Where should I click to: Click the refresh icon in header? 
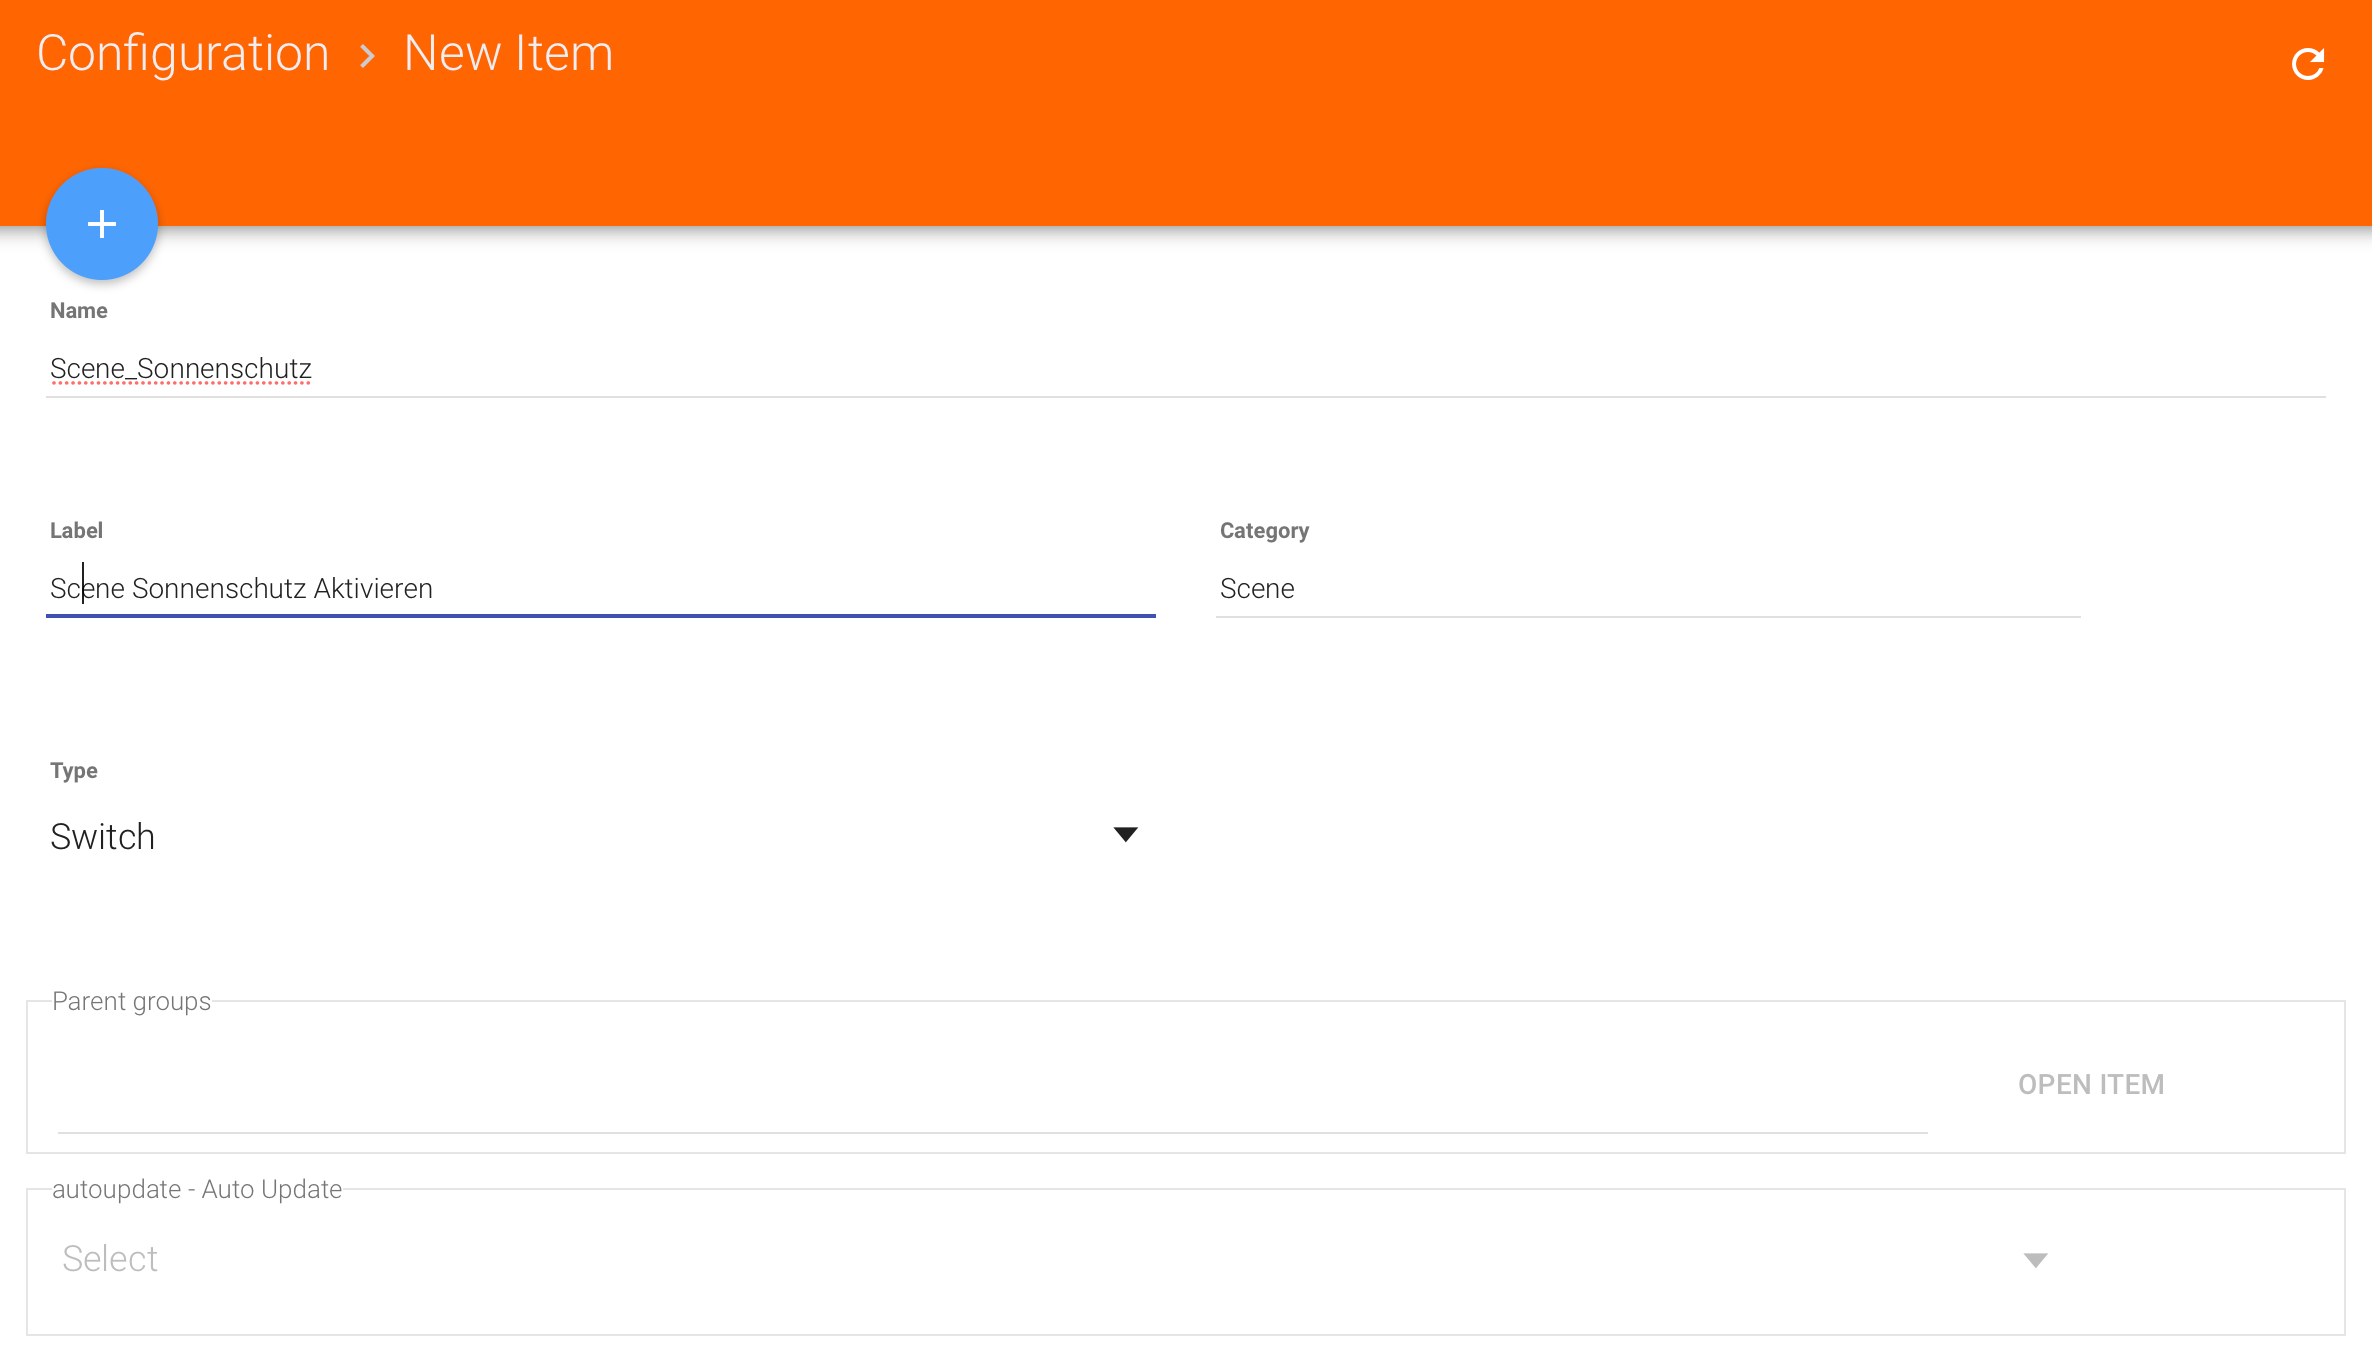click(2307, 64)
